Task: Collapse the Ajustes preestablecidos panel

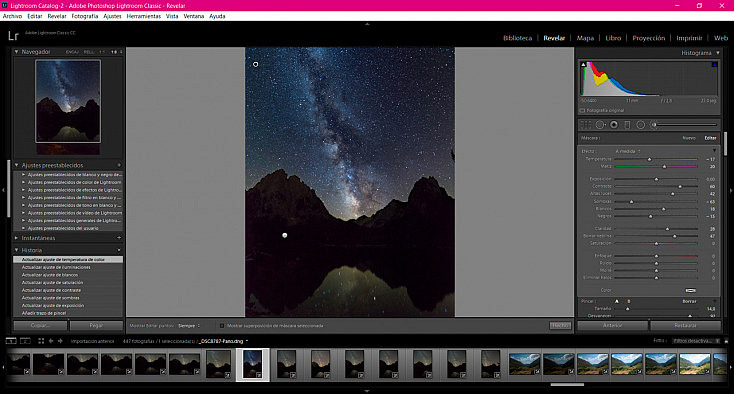Action: (16, 165)
